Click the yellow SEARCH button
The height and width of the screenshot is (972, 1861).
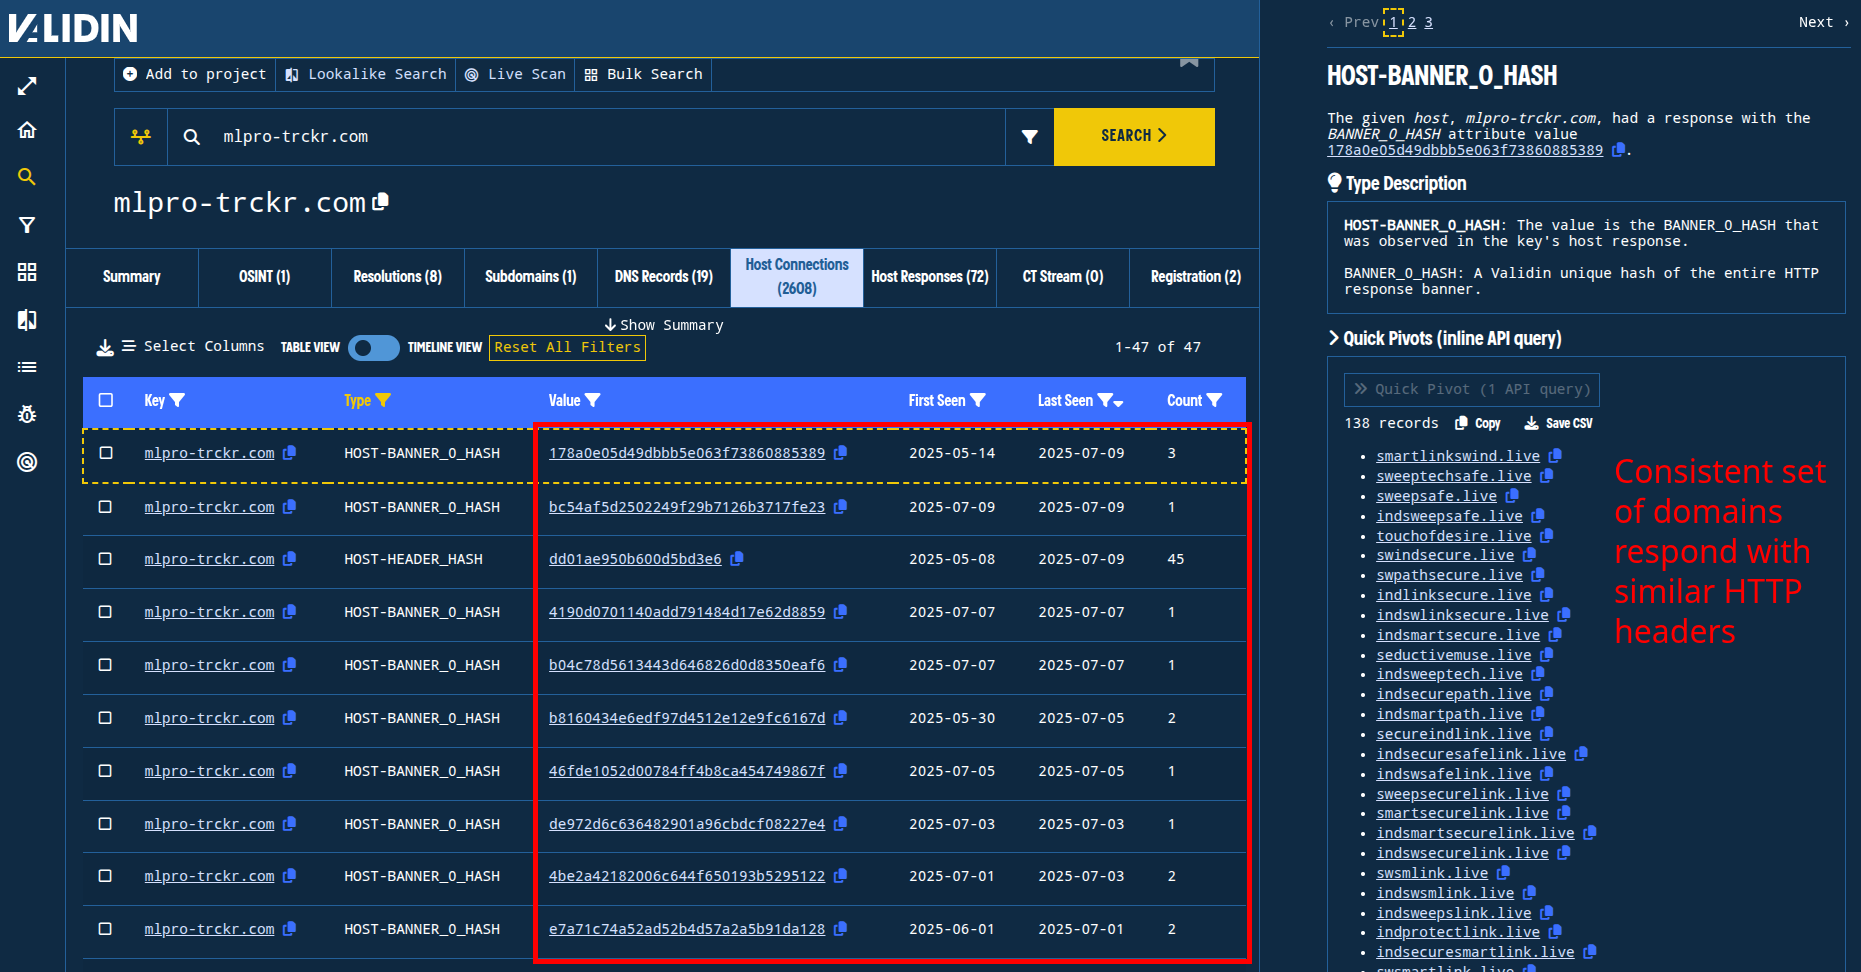coord(1134,136)
